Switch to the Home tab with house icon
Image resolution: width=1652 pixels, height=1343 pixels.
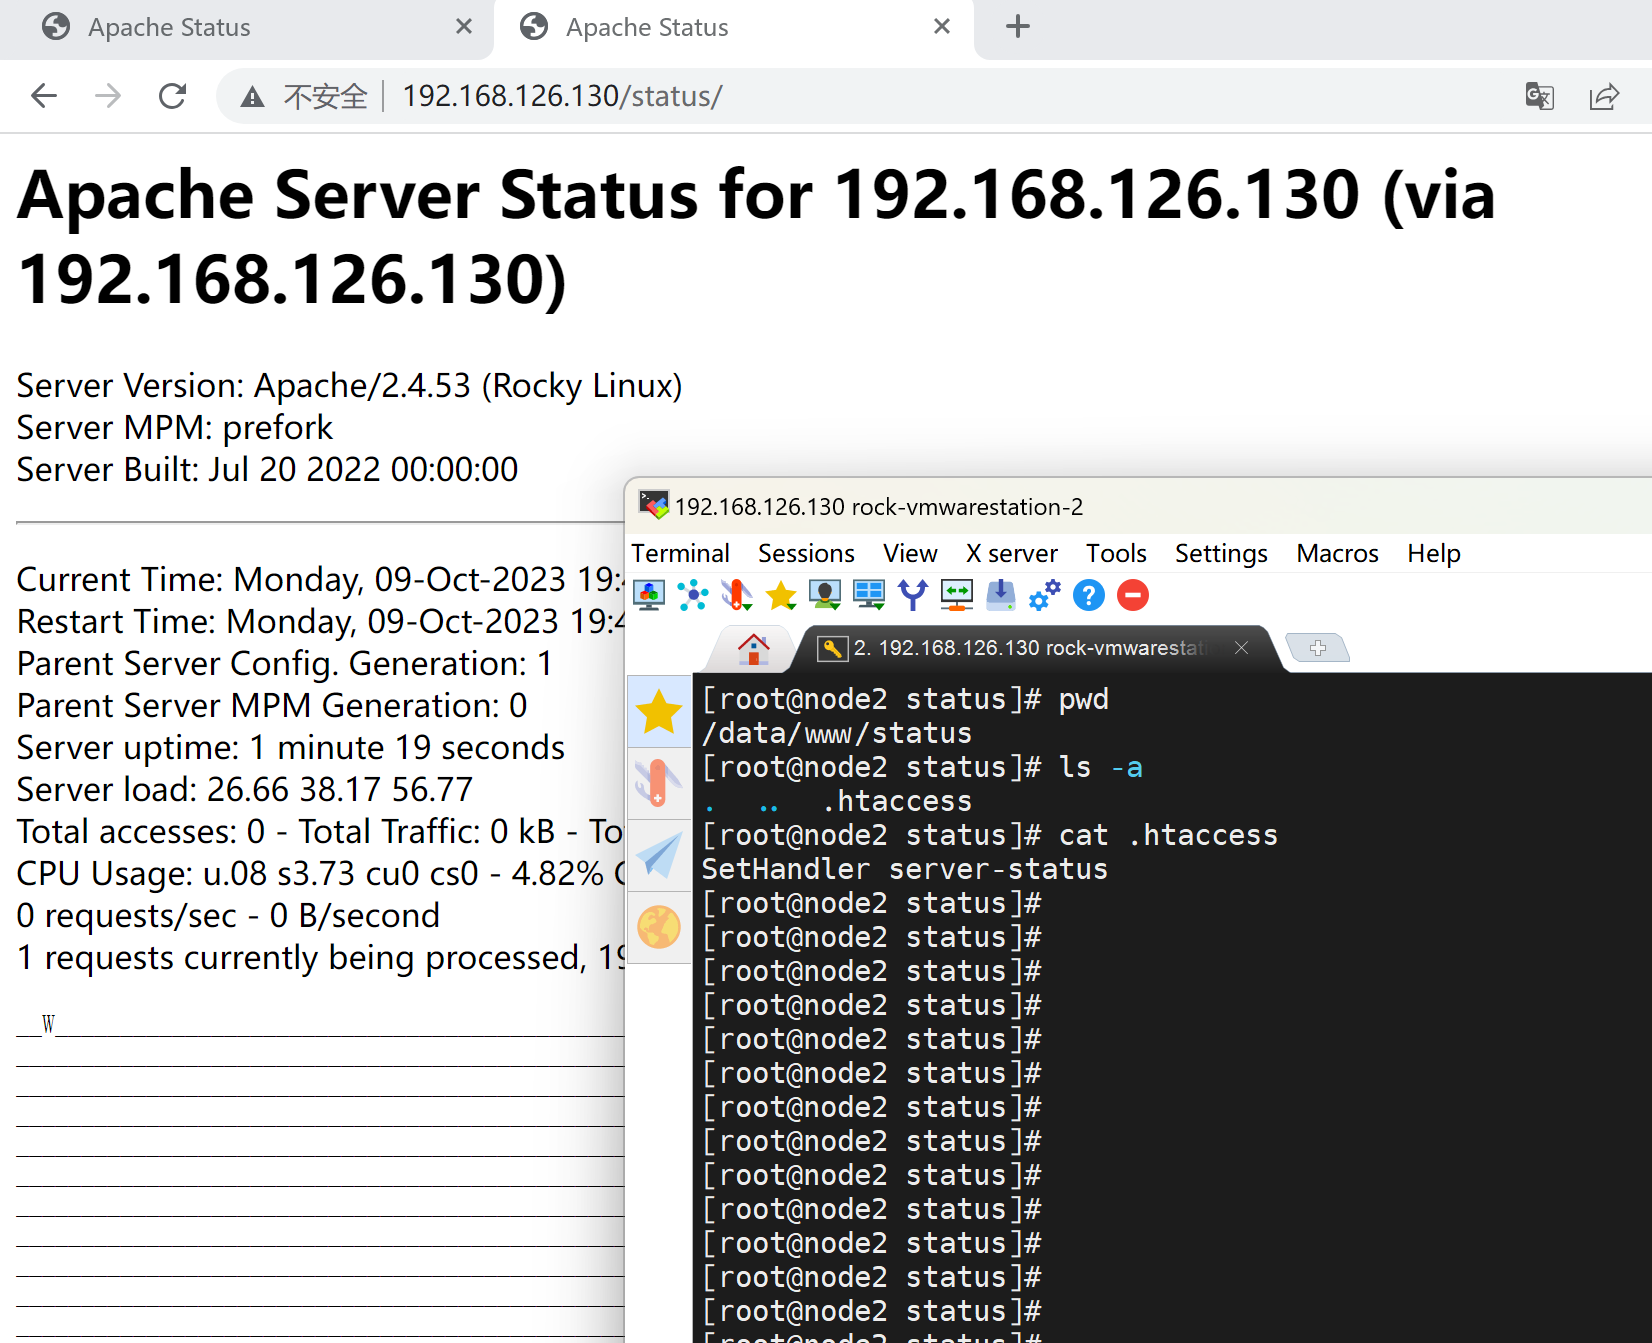click(753, 649)
